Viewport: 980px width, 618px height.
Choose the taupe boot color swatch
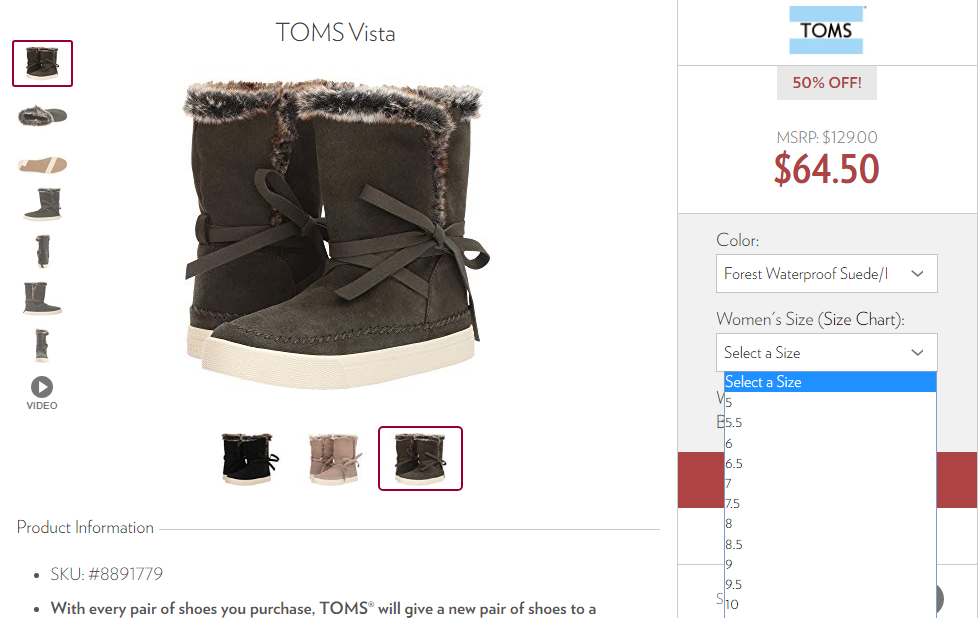tap(335, 459)
